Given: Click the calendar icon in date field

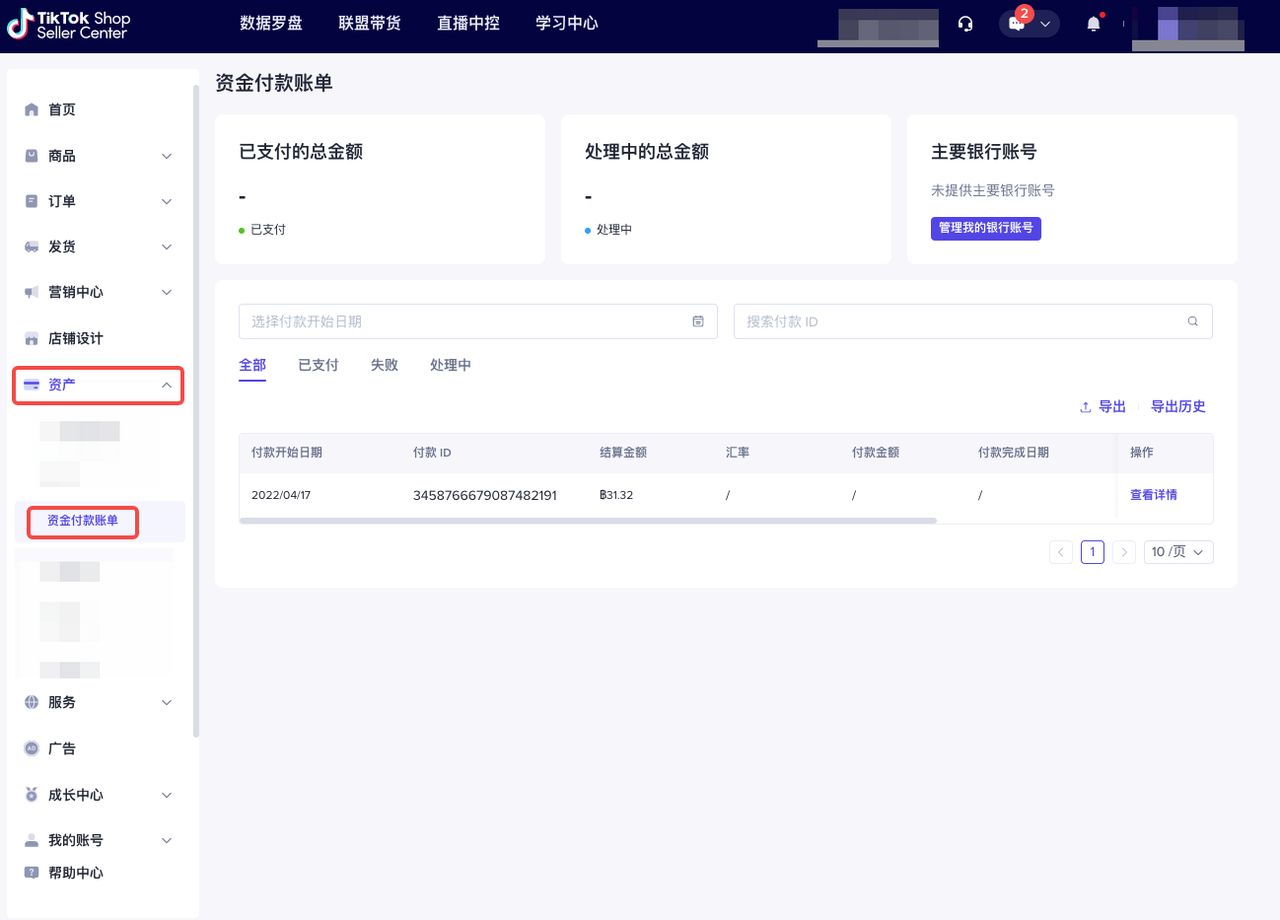Looking at the screenshot, I should (698, 322).
